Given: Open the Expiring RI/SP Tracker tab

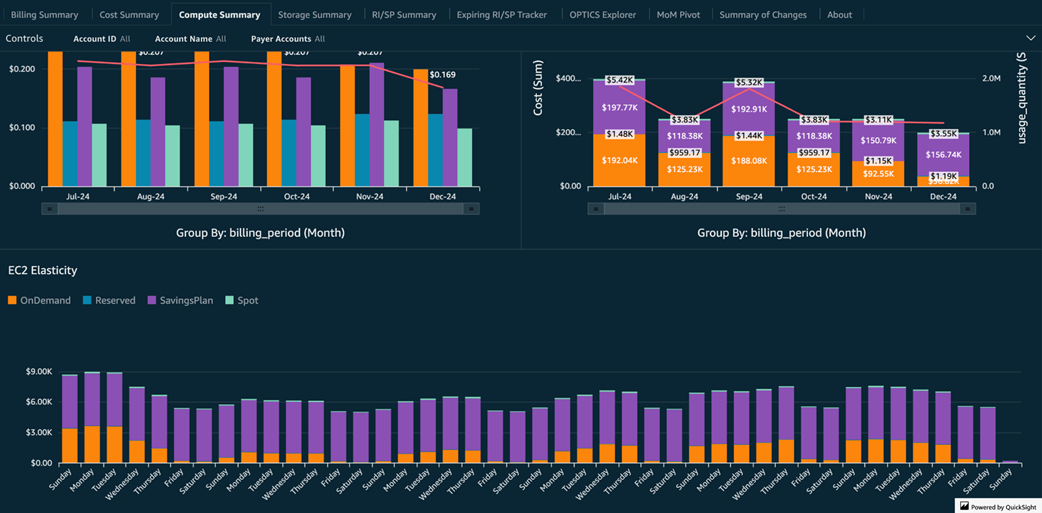Looking at the screenshot, I should [x=501, y=15].
